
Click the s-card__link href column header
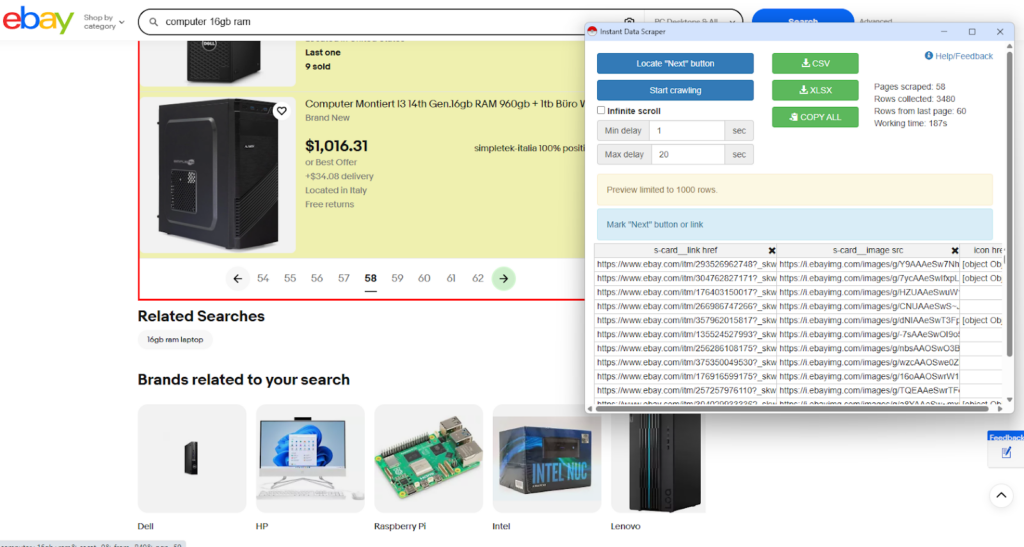pyautogui.click(x=685, y=250)
